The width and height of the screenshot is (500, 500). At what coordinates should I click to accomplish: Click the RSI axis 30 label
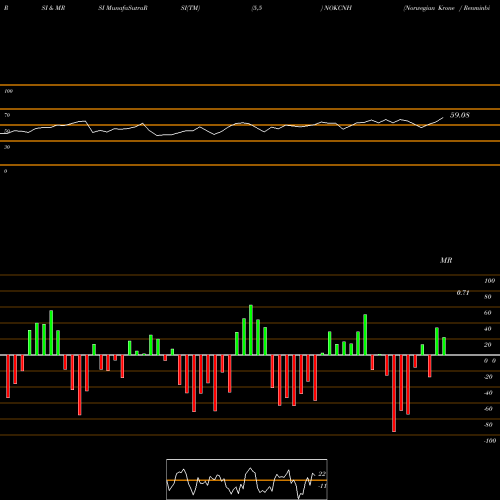(7, 147)
